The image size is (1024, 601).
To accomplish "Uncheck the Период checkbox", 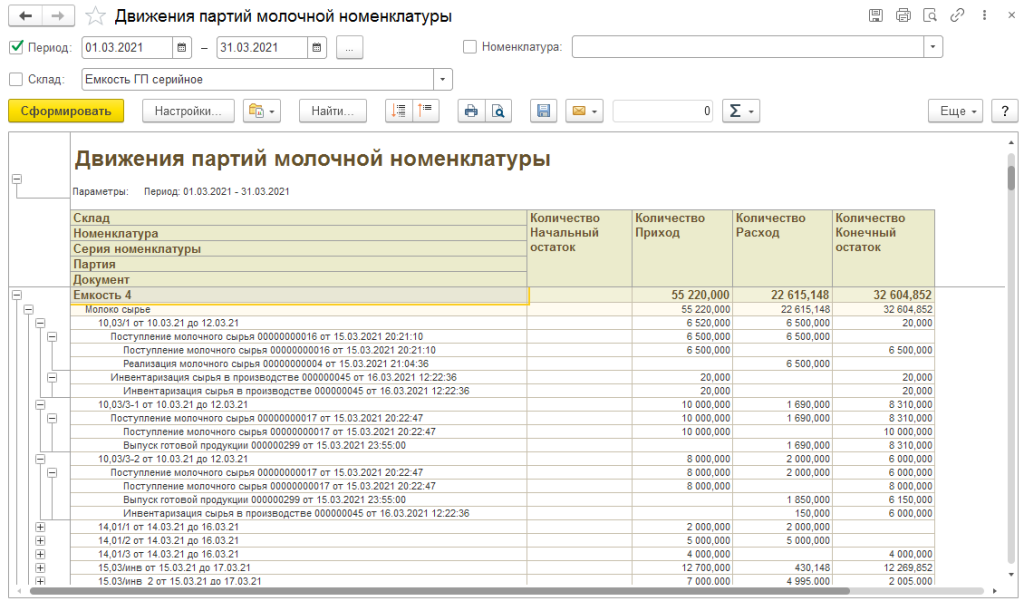I will (16, 47).
